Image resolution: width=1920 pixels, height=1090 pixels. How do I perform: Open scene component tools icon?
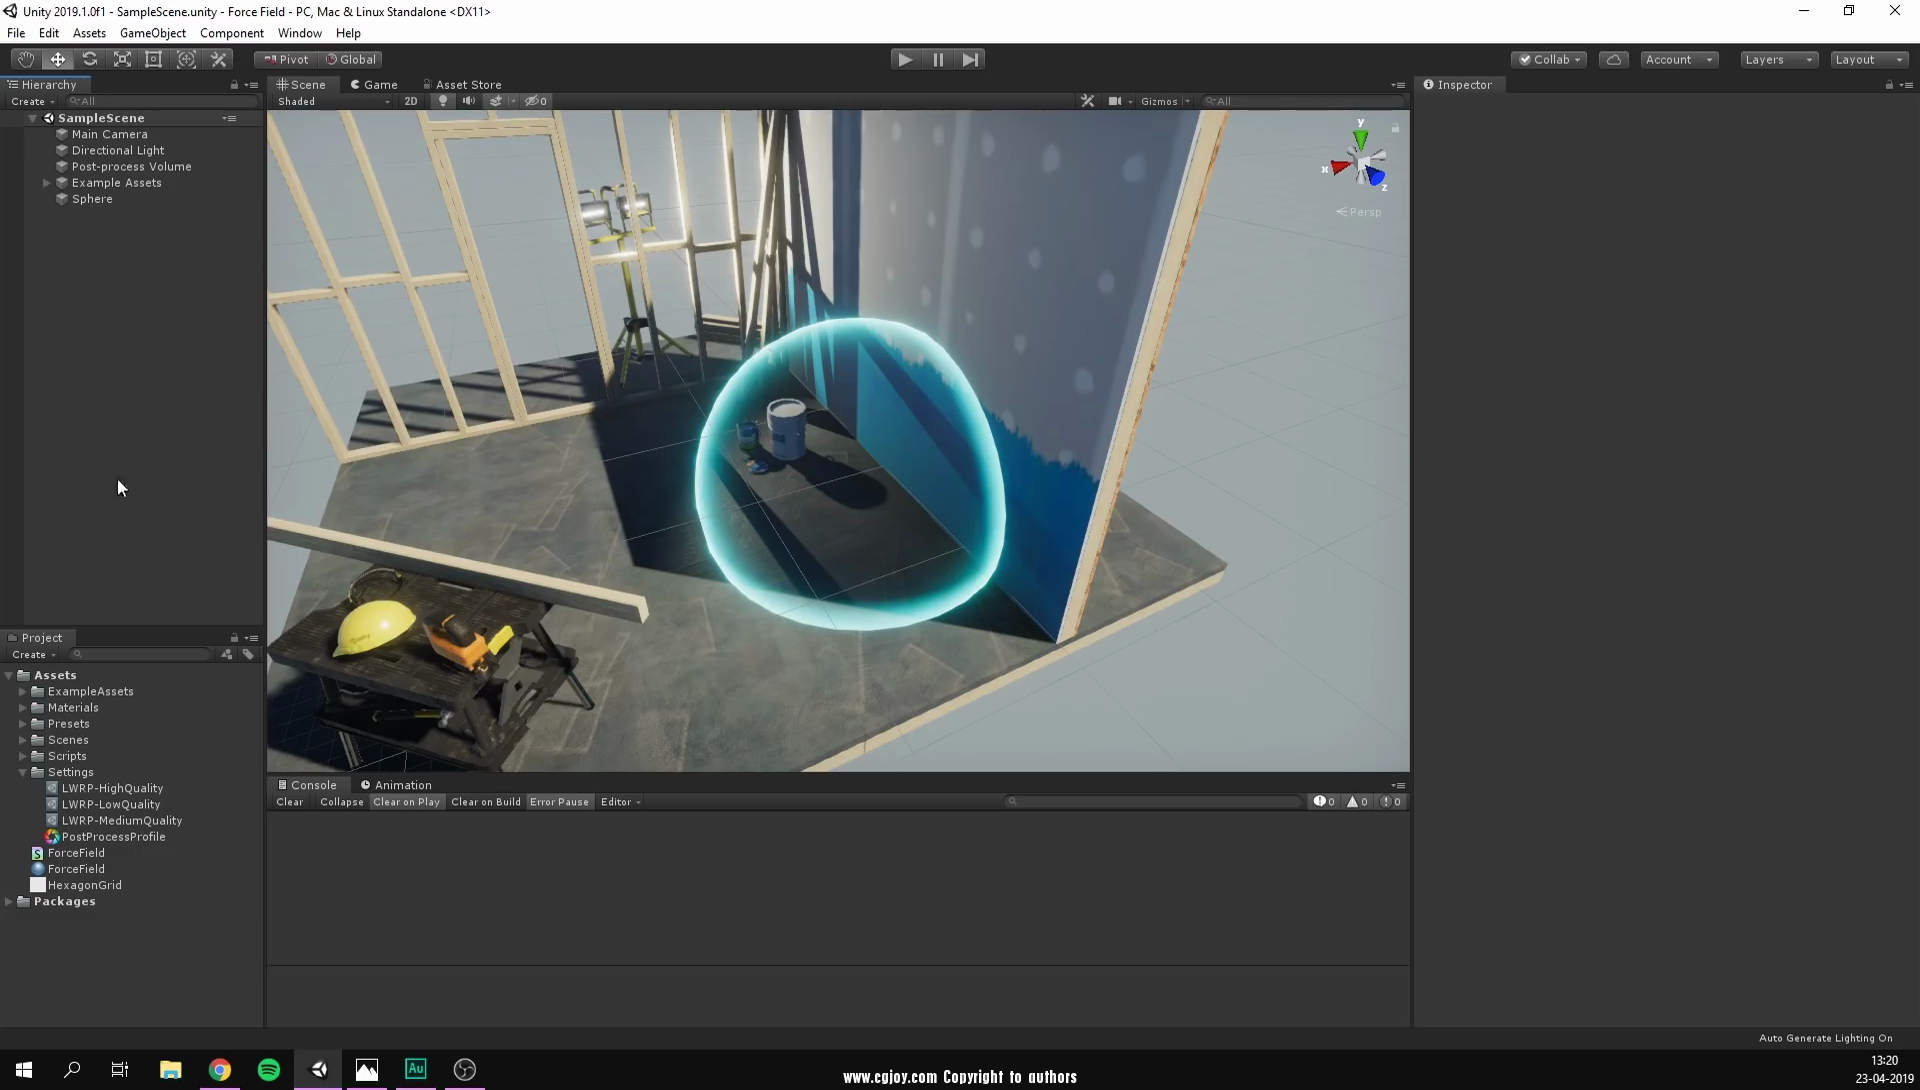(x=1087, y=101)
